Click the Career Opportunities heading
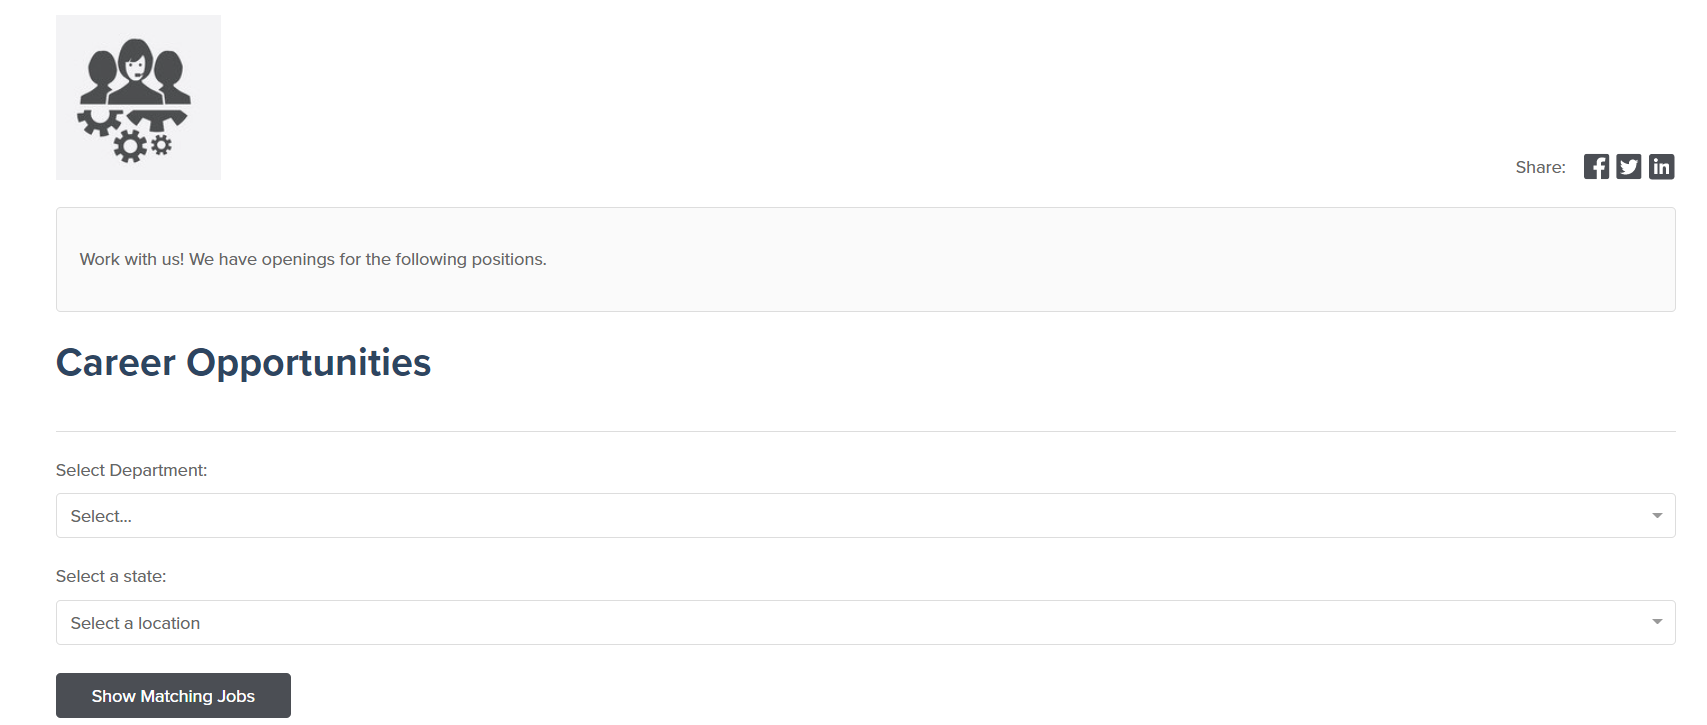This screenshot has width=1707, height=725. point(243,363)
